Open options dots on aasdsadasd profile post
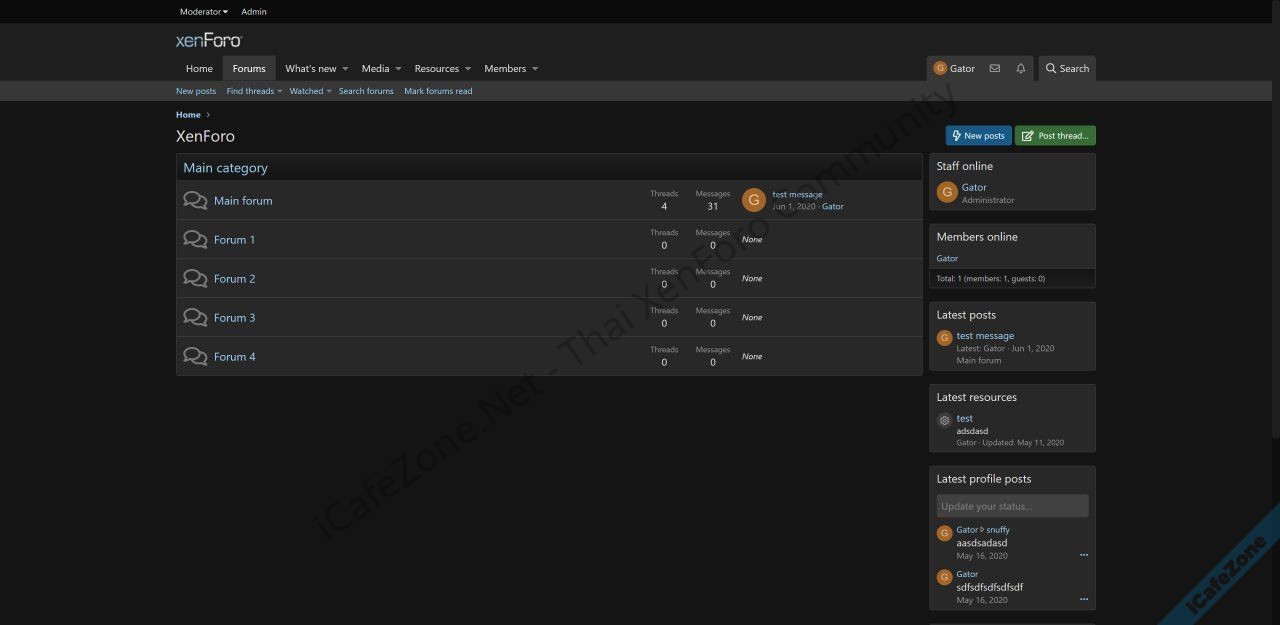This screenshot has width=1280, height=625. pyautogui.click(x=1083, y=555)
